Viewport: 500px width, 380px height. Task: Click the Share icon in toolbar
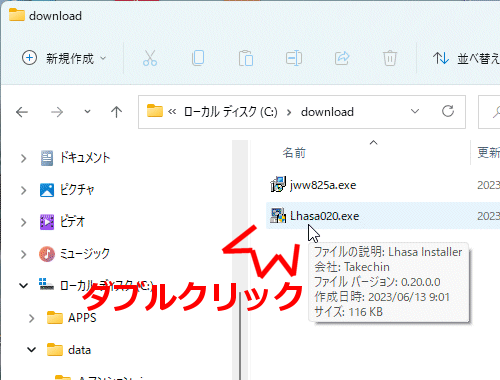click(x=342, y=58)
